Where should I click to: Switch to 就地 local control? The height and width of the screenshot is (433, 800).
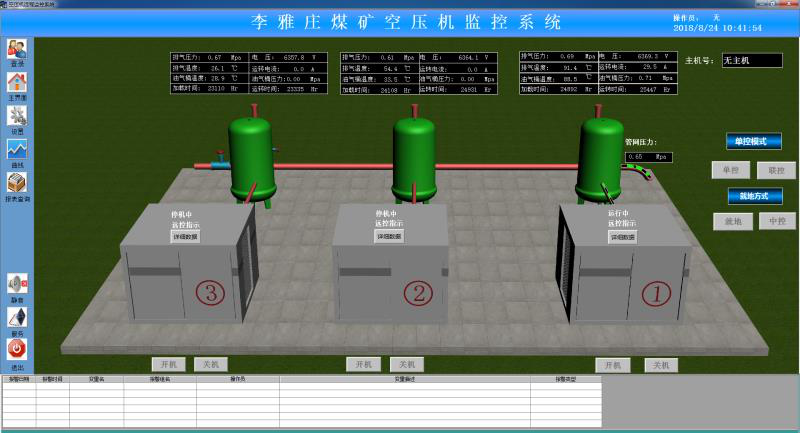pos(732,221)
